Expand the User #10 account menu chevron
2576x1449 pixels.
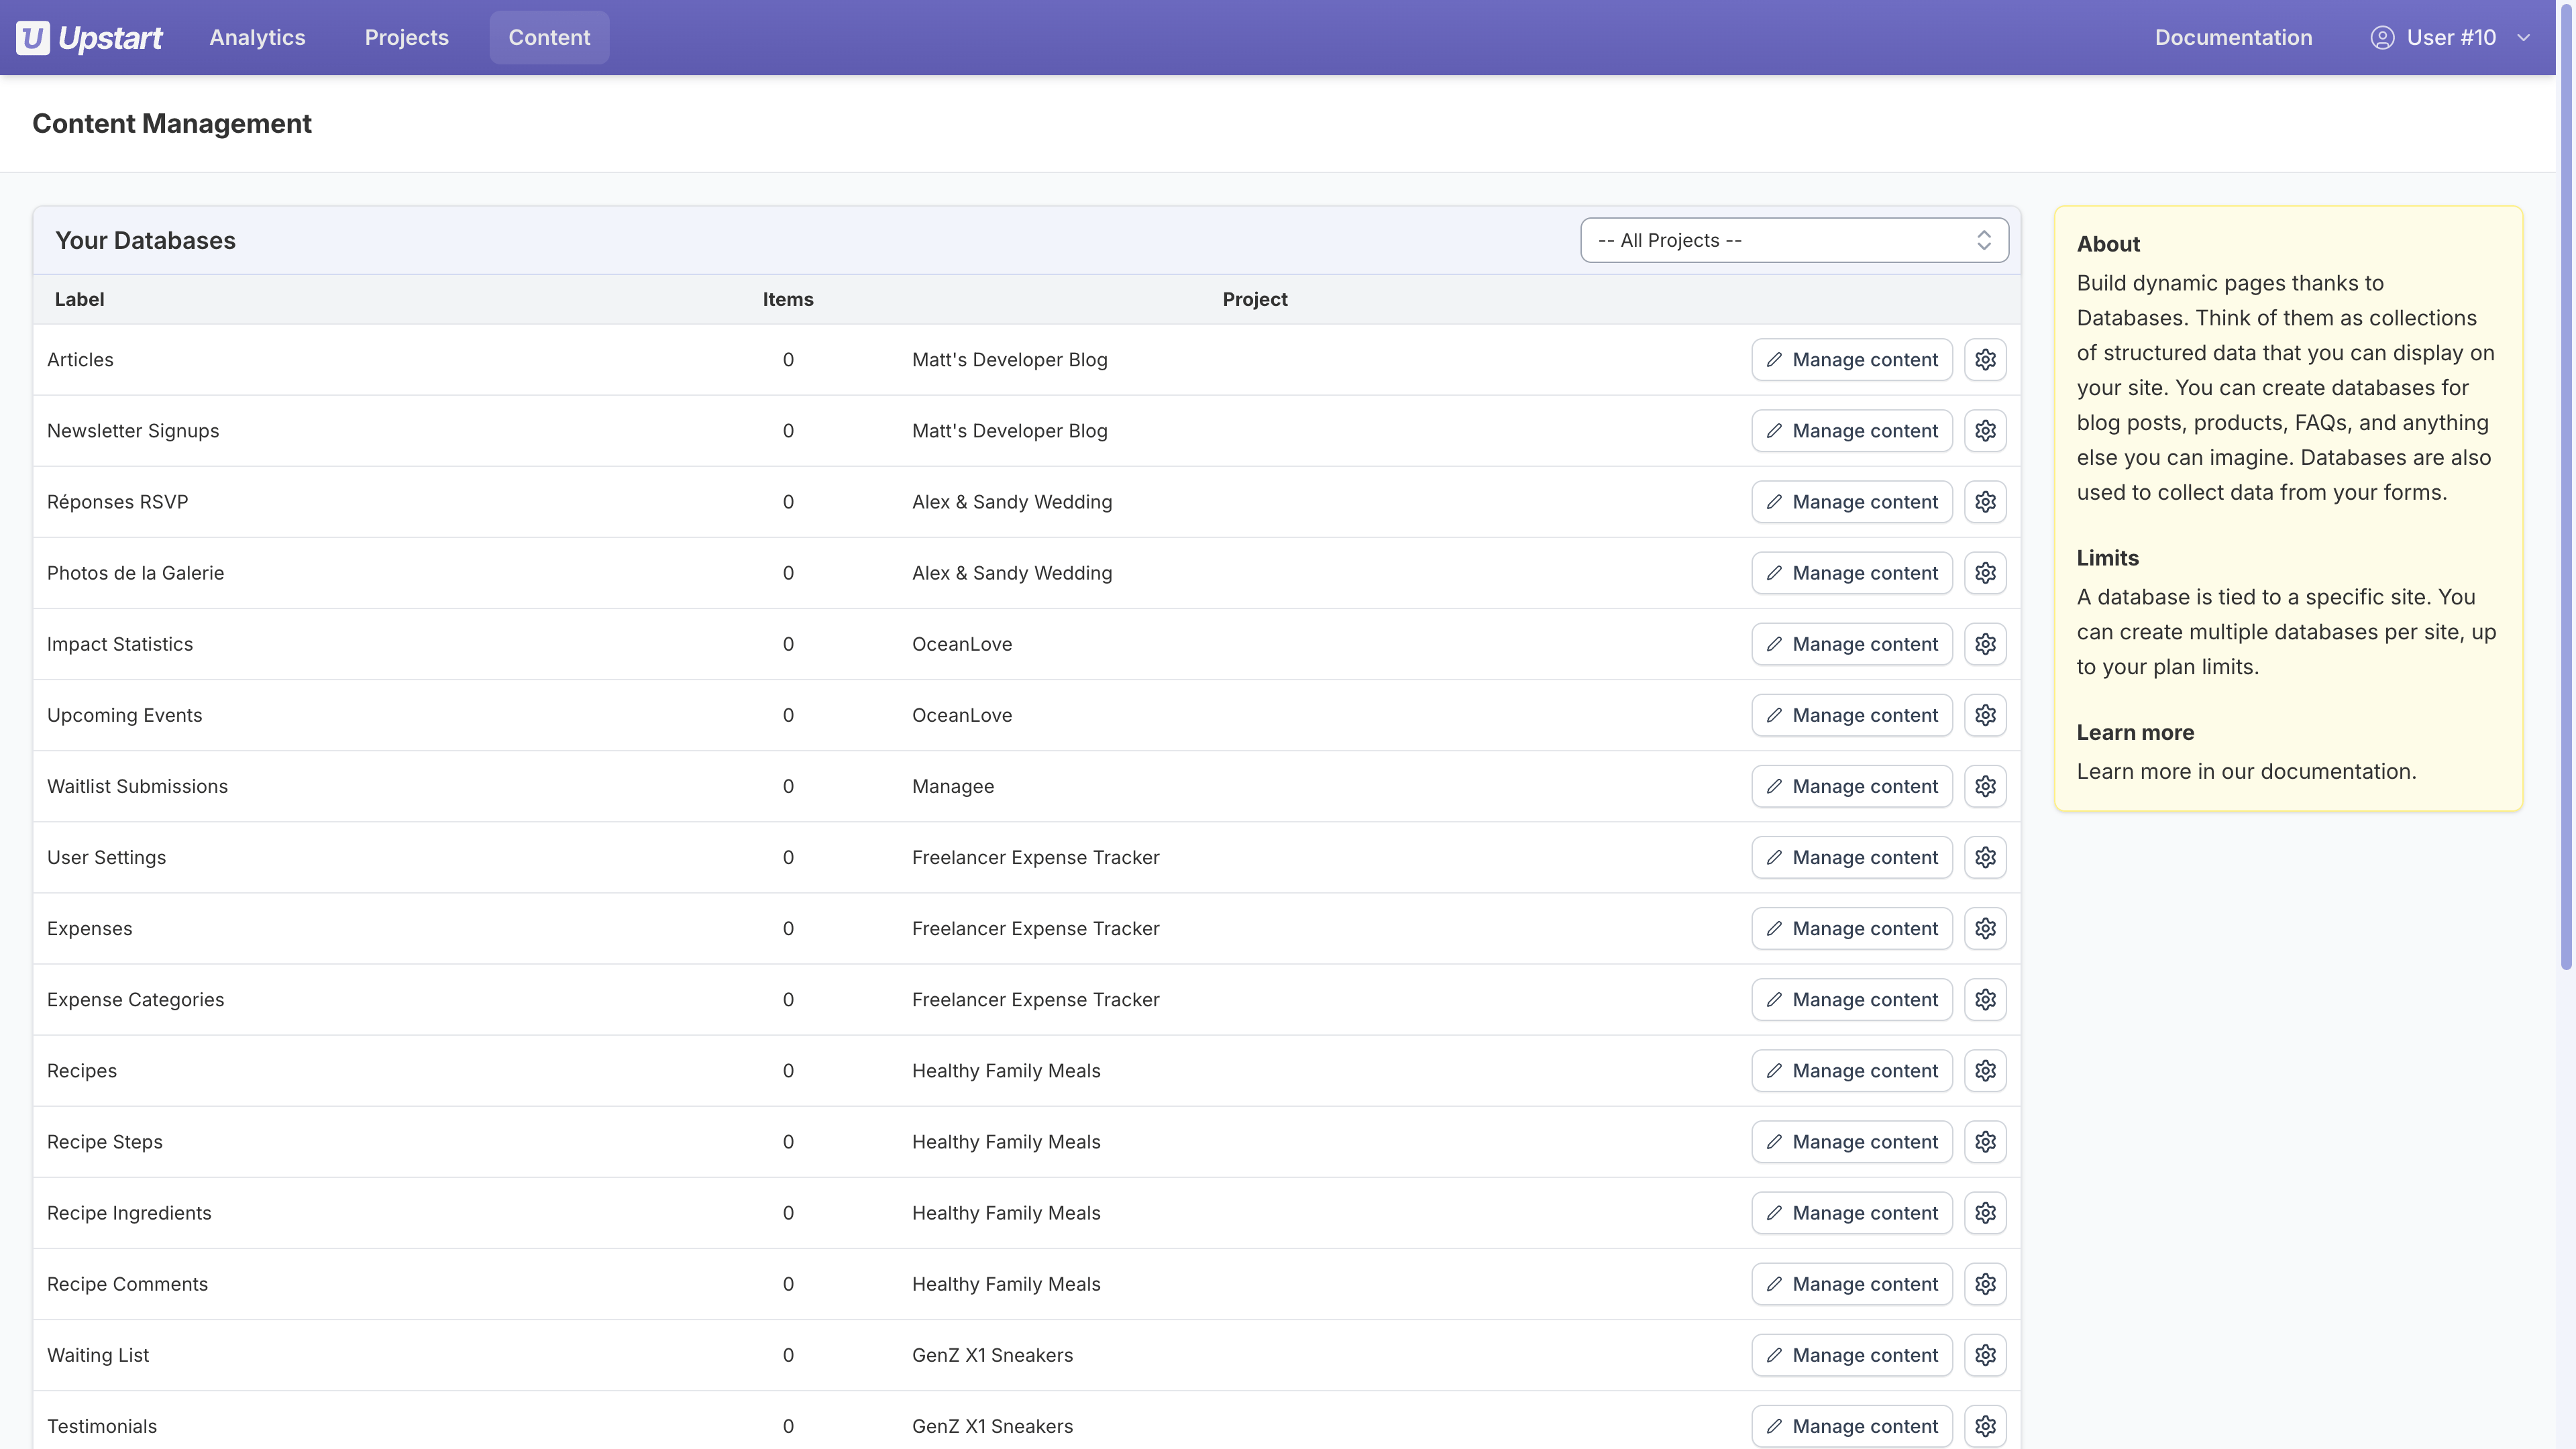click(2523, 38)
